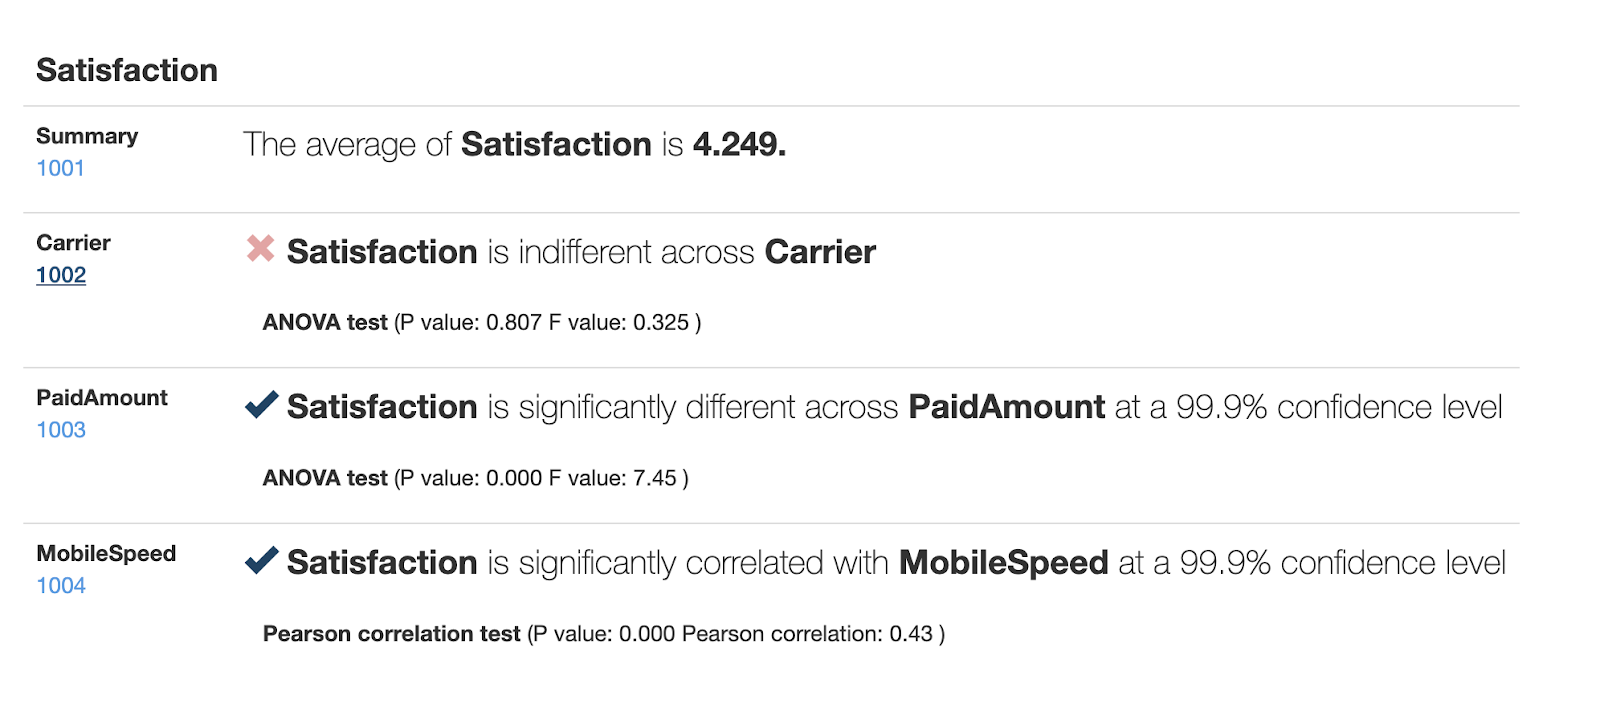Click the checkmark icon beside PaidAmount result
This screenshot has height=716, width=1600.
[x=261, y=404]
